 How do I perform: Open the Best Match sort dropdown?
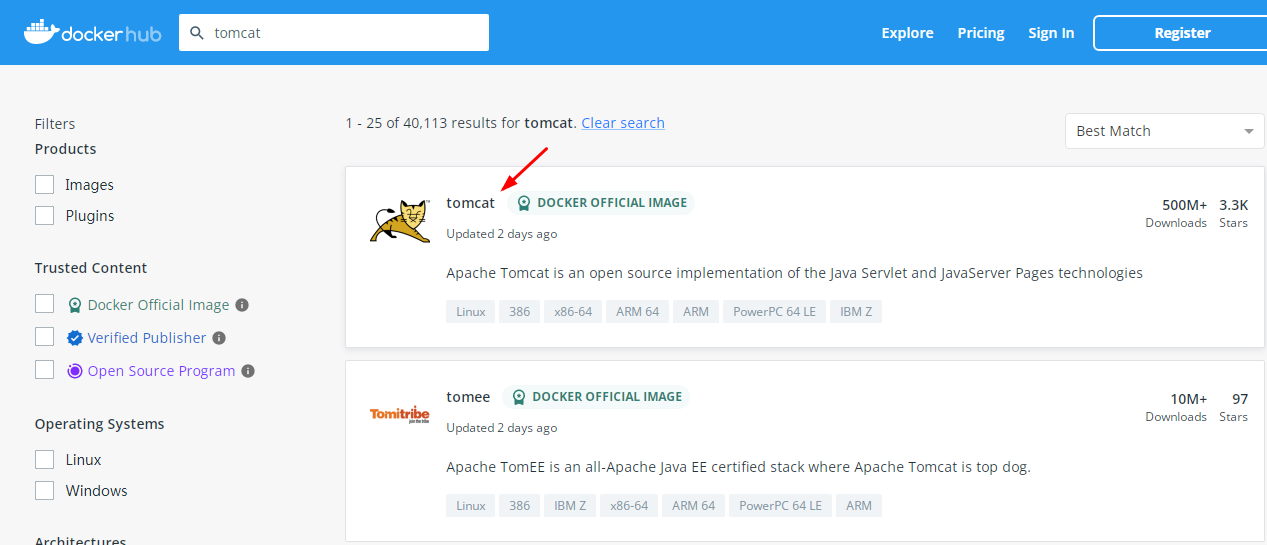tap(1164, 131)
